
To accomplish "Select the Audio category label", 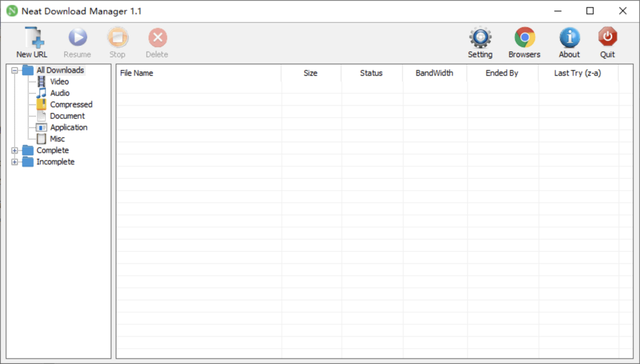I will point(60,93).
